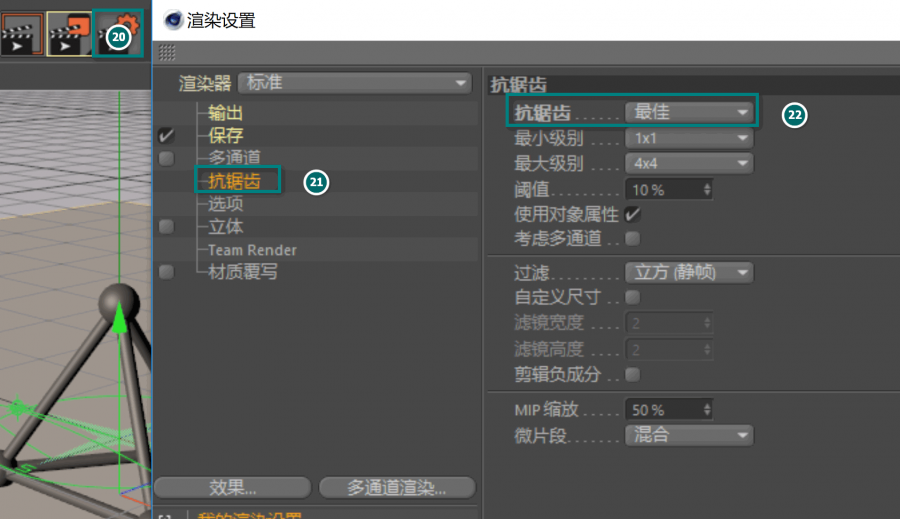Select 选项 in the settings list
The width and height of the screenshot is (900, 519).
225,204
